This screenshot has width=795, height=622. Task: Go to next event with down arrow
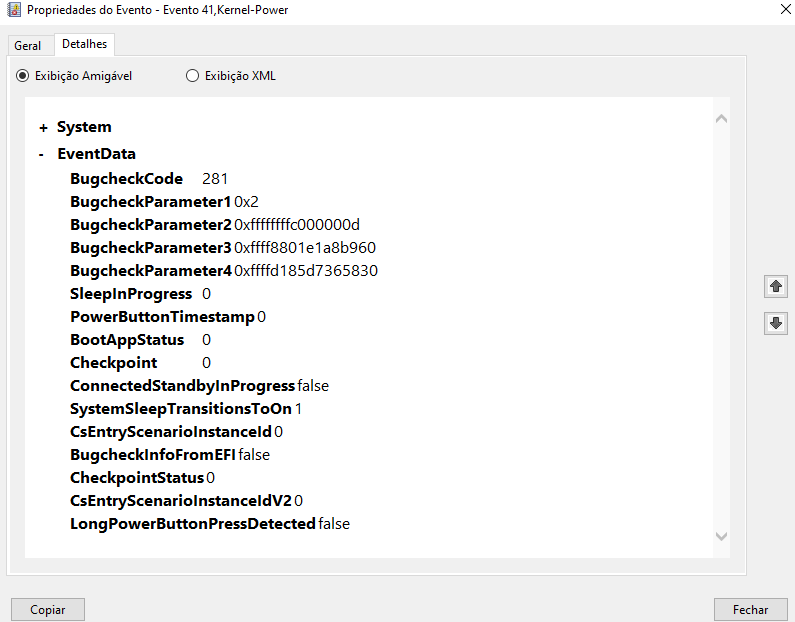coord(776,323)
